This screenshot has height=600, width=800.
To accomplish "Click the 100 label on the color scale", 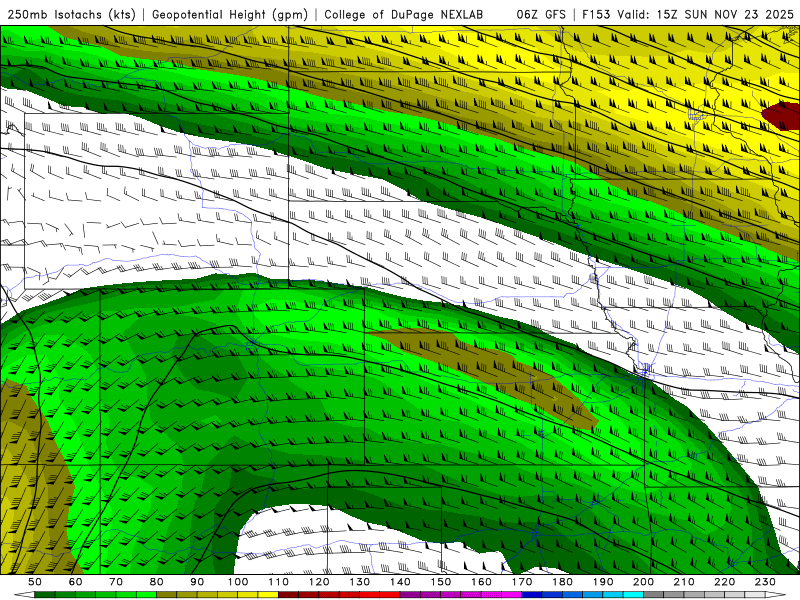I will pos(238,582).
